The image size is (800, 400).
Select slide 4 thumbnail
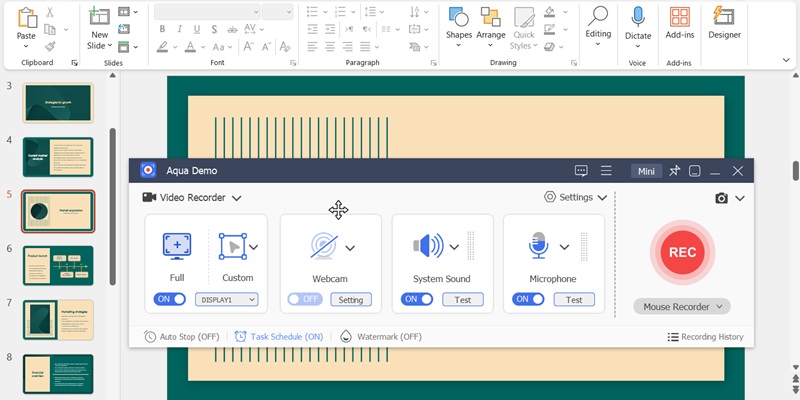point(58,157)
